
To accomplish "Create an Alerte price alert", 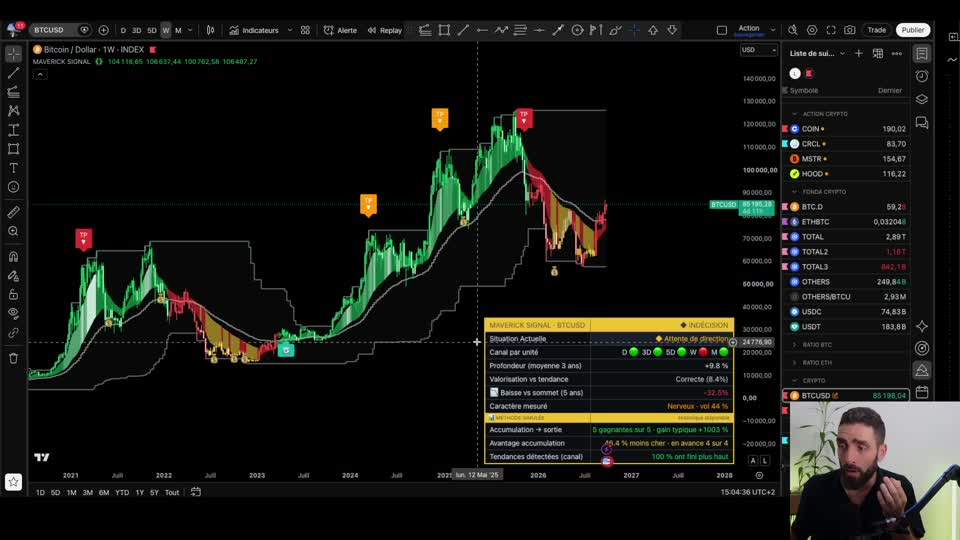I will tap(340, 30).
